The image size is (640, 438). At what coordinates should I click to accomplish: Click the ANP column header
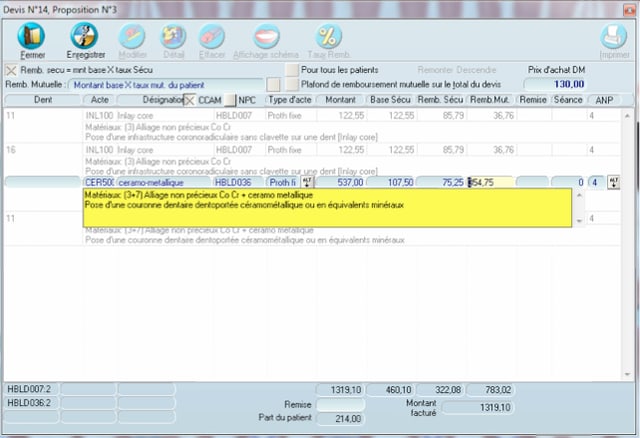tap(604, 100)
